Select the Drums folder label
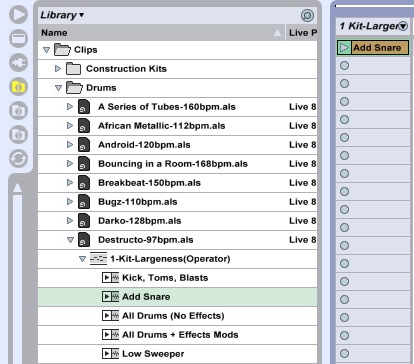This screenshot has height=364, width=414. [101, 88]
